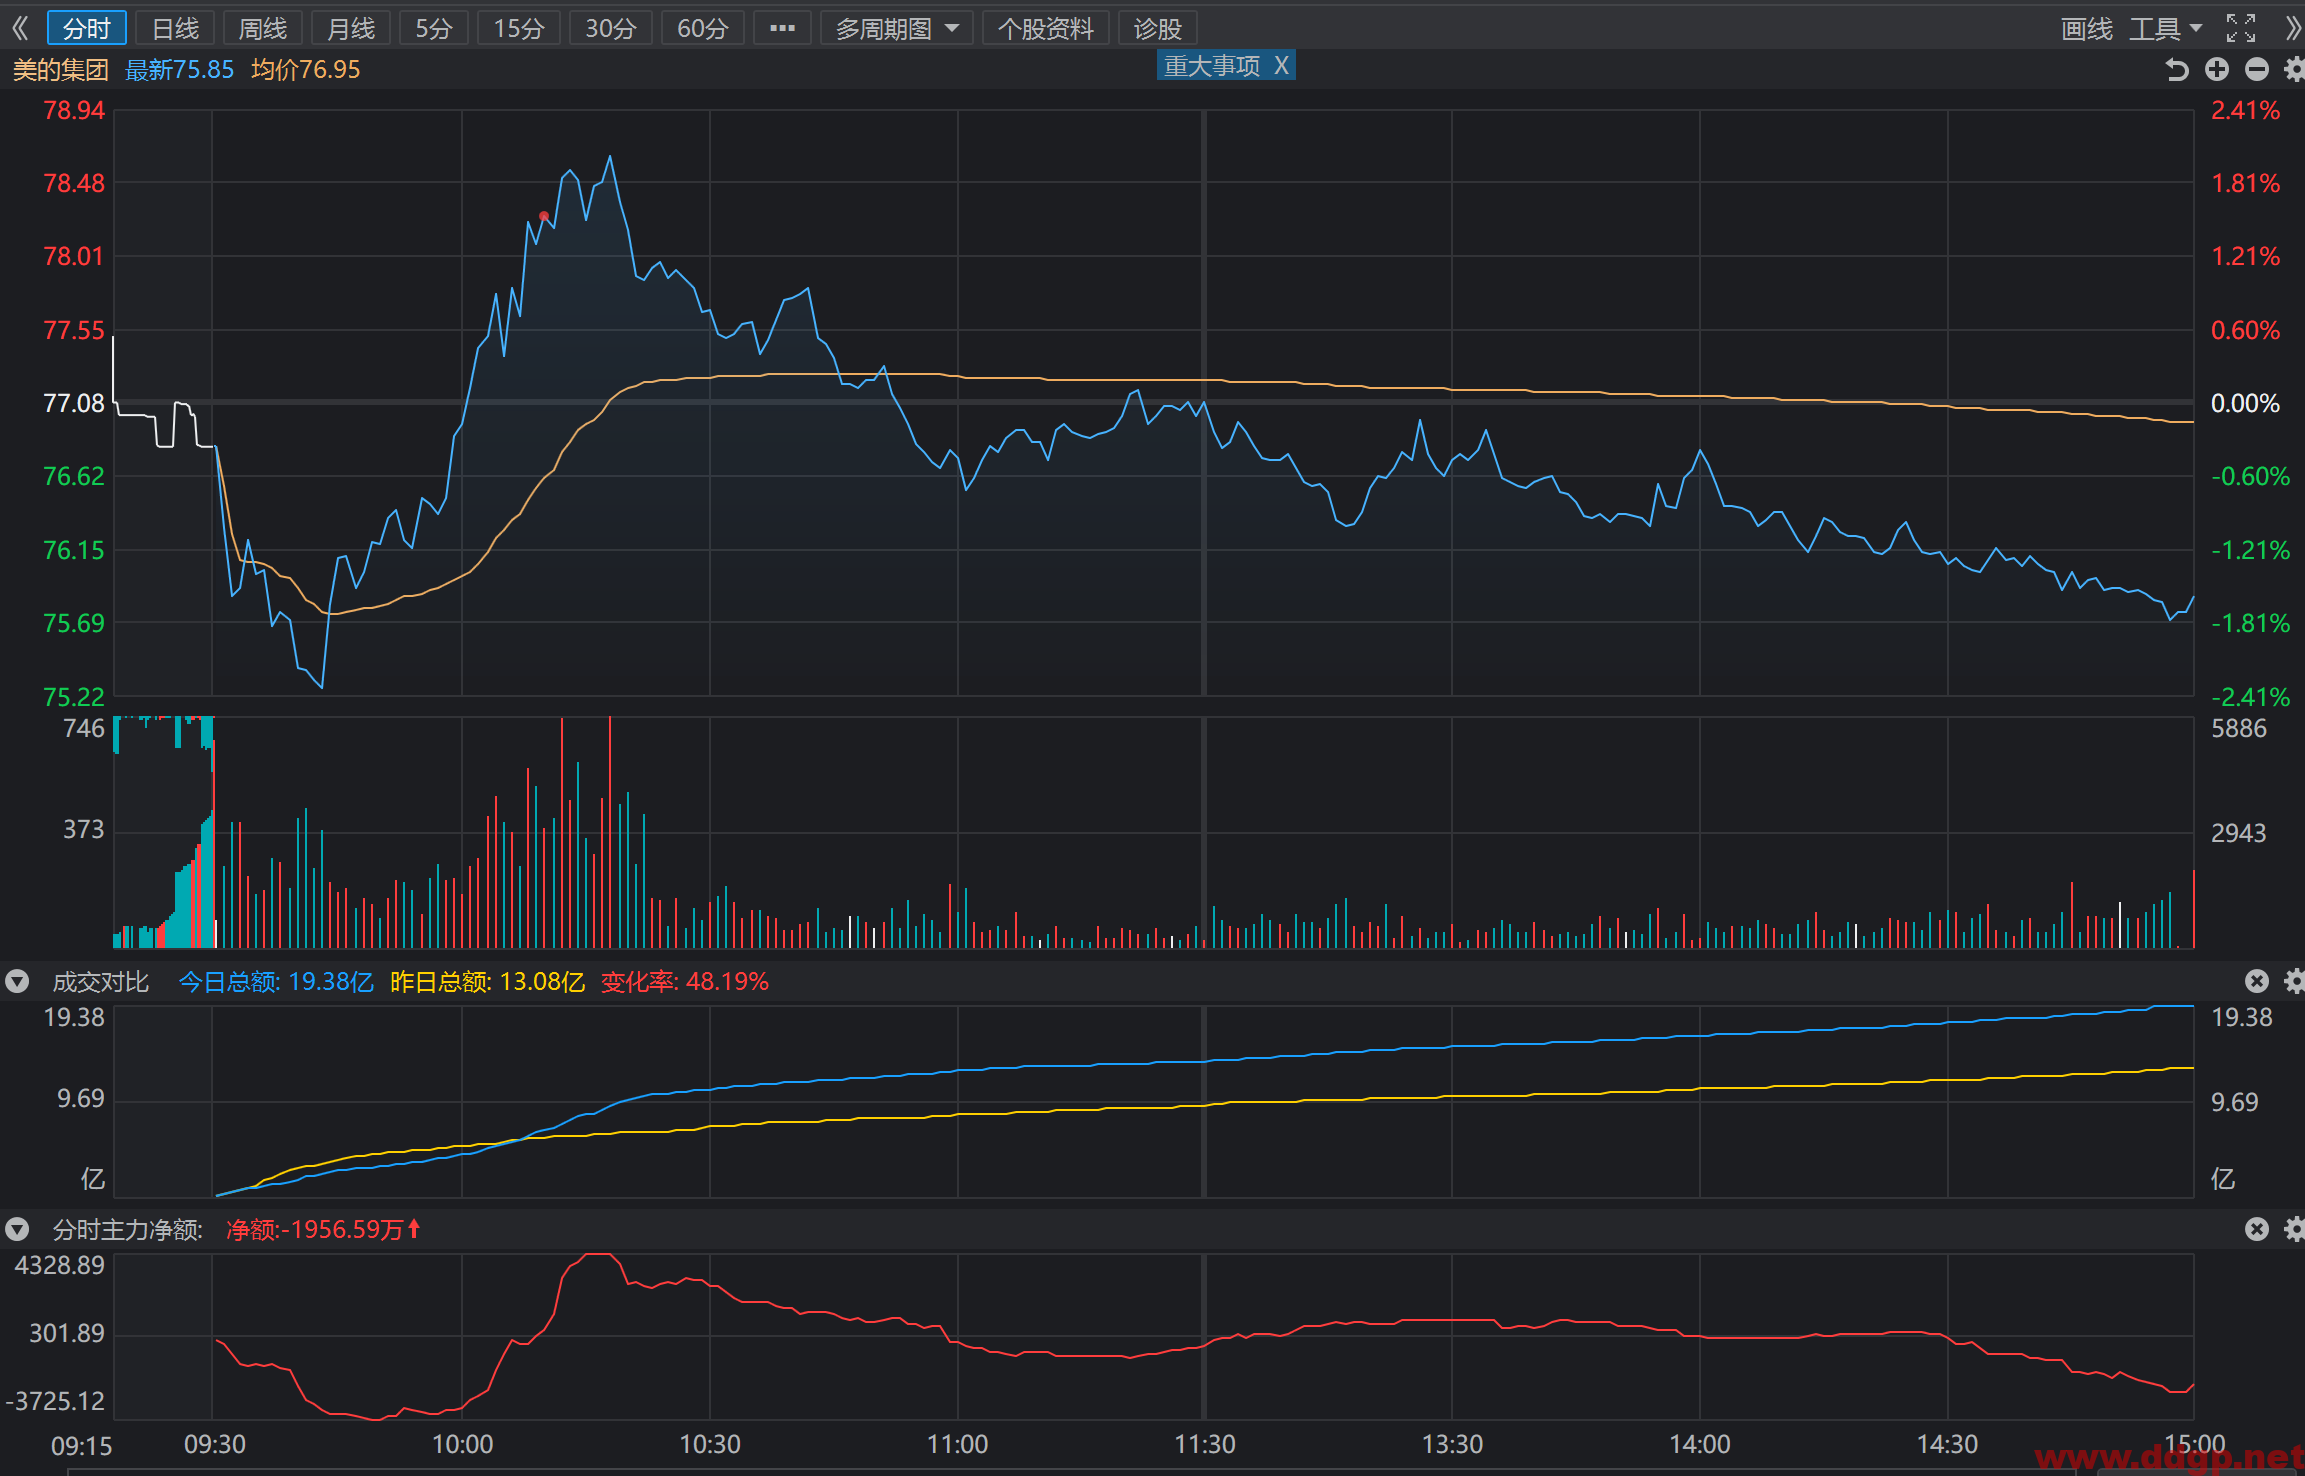Click 今日总额: 19.38亿 value
This screenshot has height=1476, width=2305.
coord(276,982)
